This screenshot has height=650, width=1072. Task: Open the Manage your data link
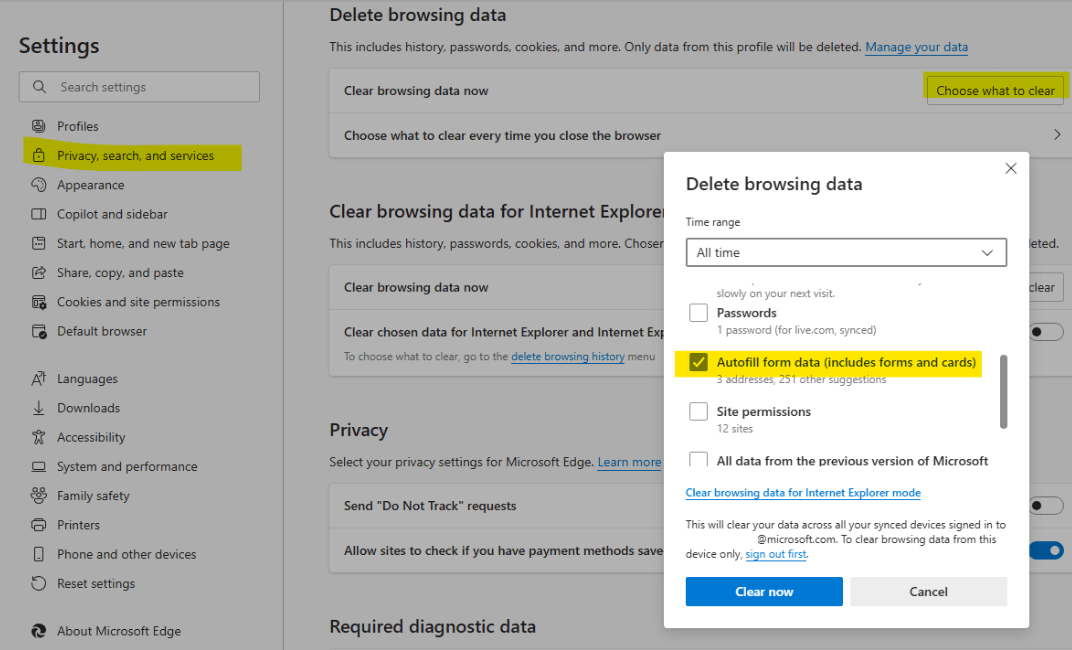coord(916,47)
